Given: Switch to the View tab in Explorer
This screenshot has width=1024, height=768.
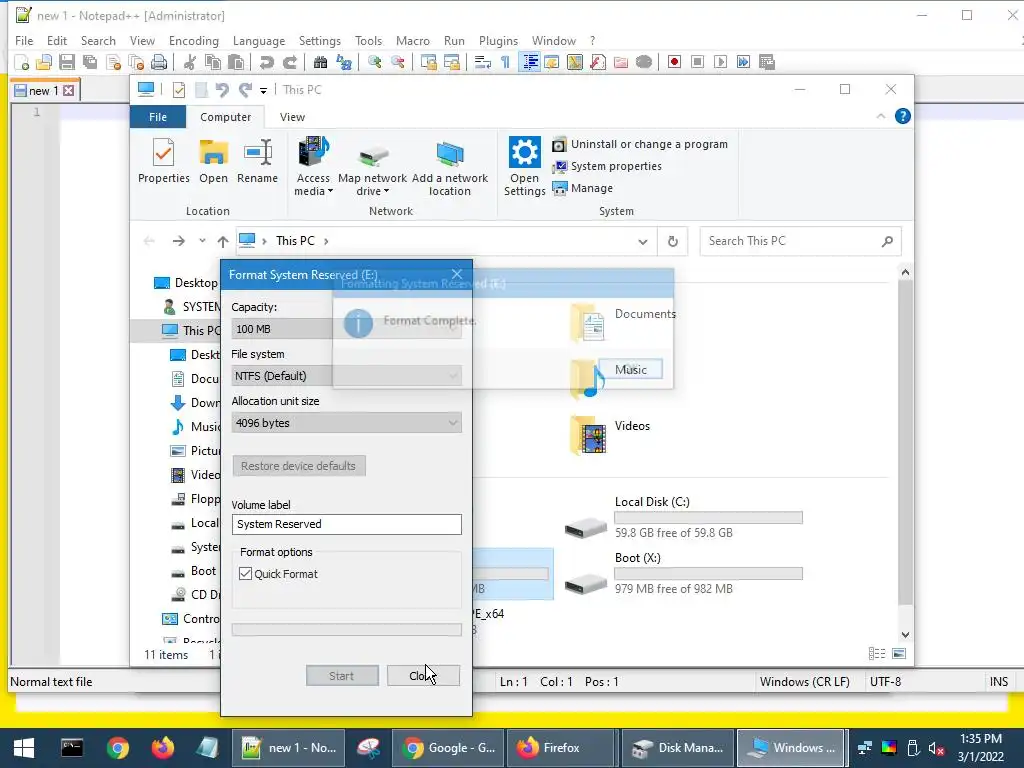Looking at the screenshot, I should pos(292,117).
